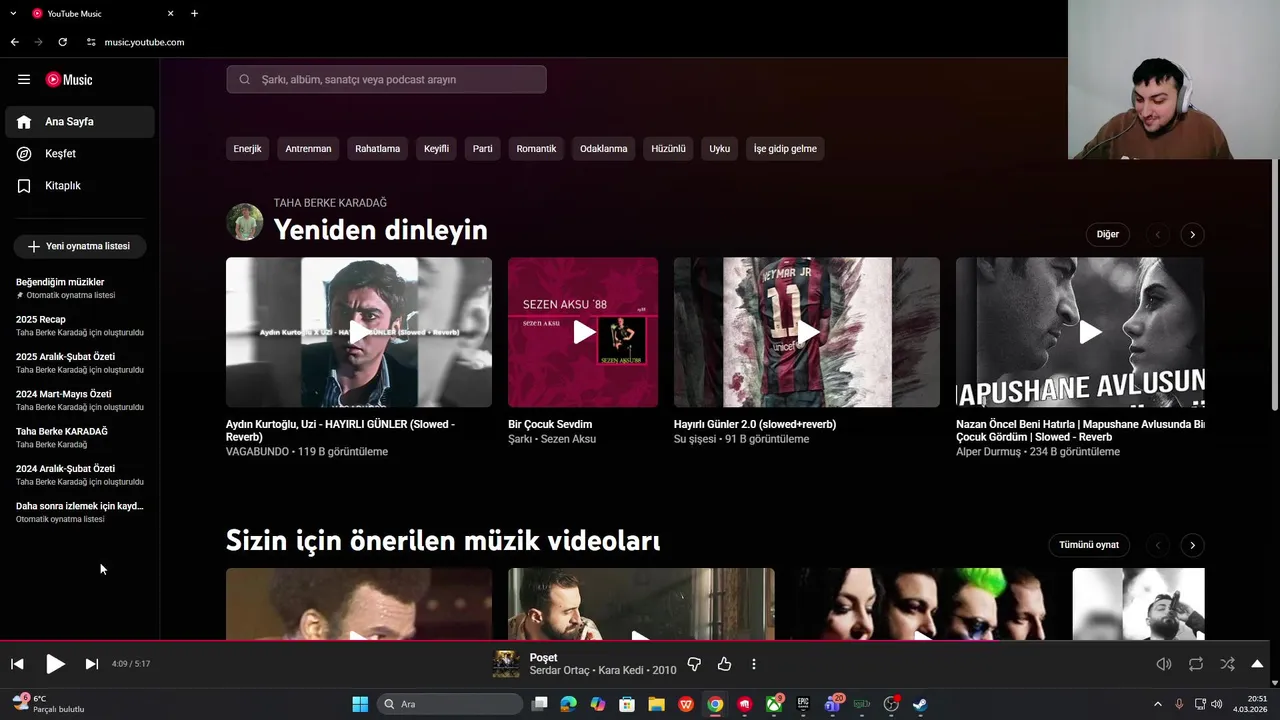Click Taha Berke Karadağ profile avatar
Image resolution: width=1280 pixels, height=720 pixels.
coord(245,222)
